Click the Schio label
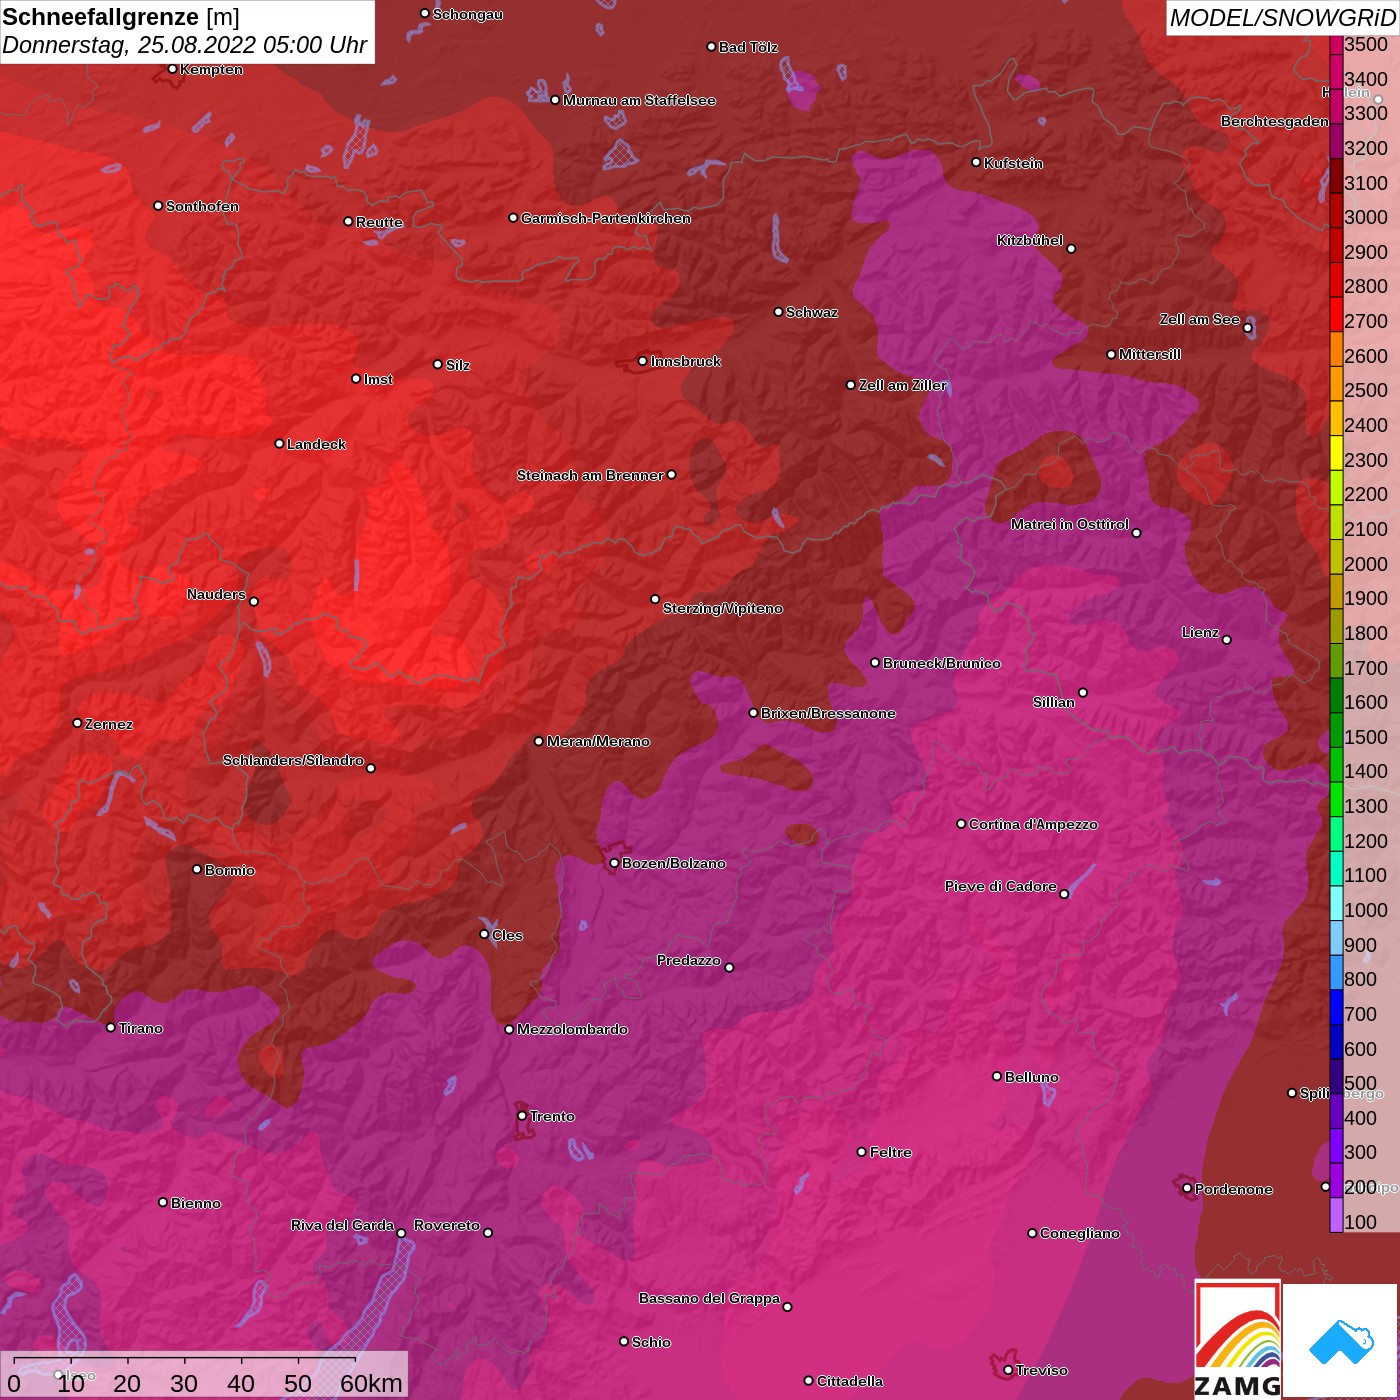The height and width of the screenshot is (1400, 1400). point(651,1342)
